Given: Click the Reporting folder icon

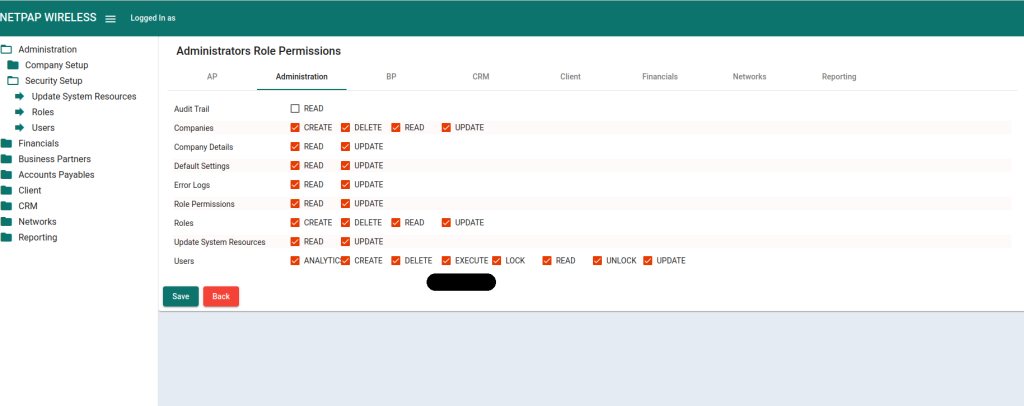Looking at the screenshot, I should [x=7, y=238].
